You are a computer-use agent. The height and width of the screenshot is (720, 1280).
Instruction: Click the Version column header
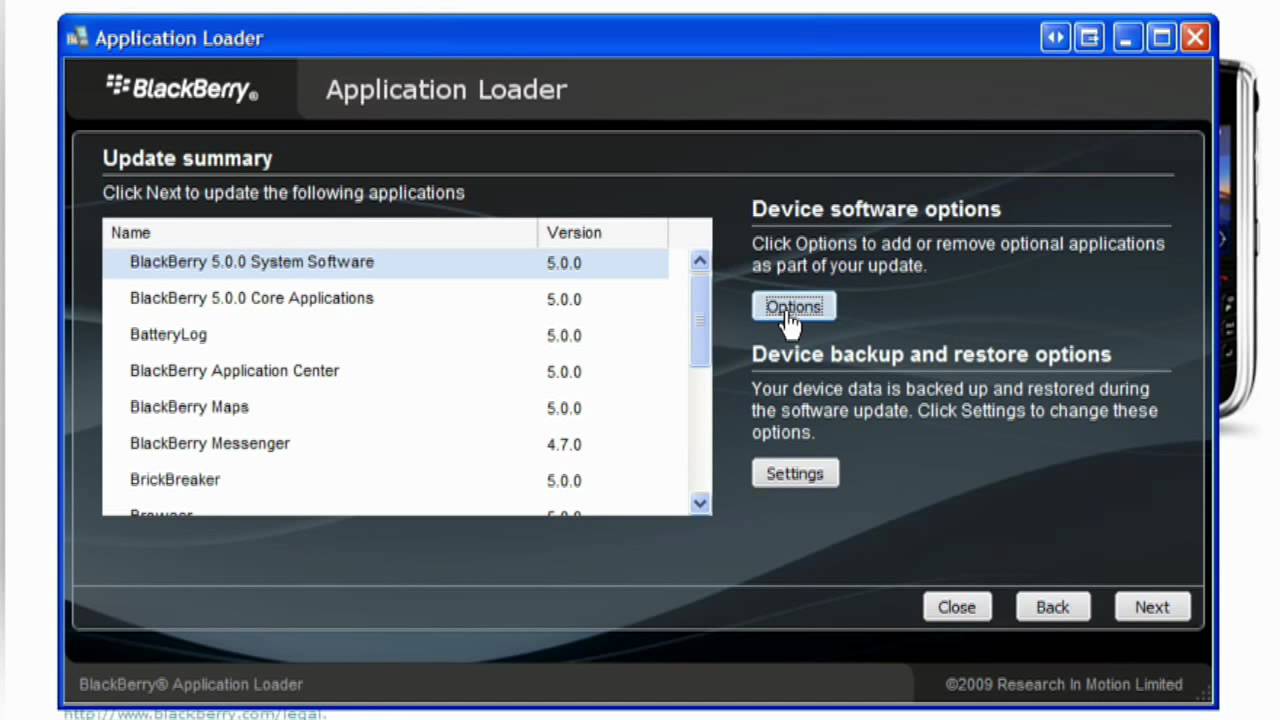603,233
